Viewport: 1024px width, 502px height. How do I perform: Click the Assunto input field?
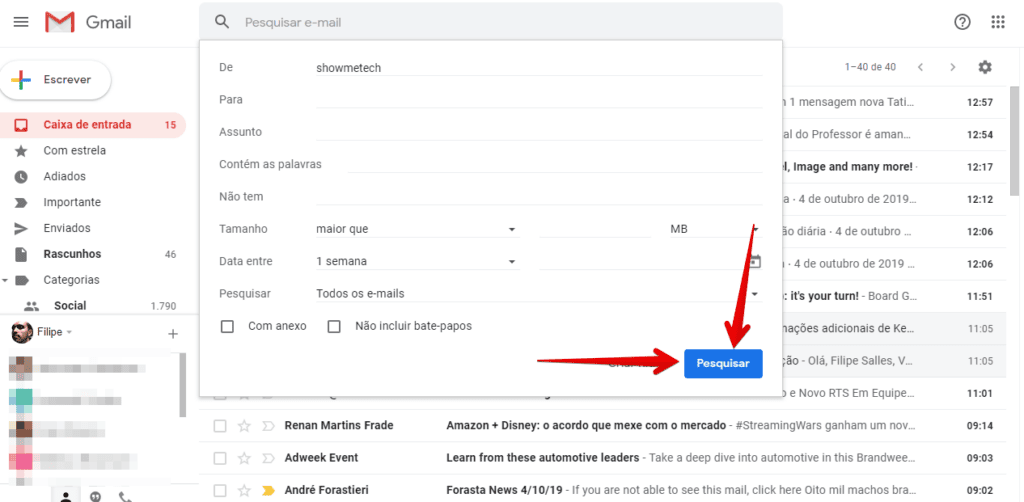539,132
